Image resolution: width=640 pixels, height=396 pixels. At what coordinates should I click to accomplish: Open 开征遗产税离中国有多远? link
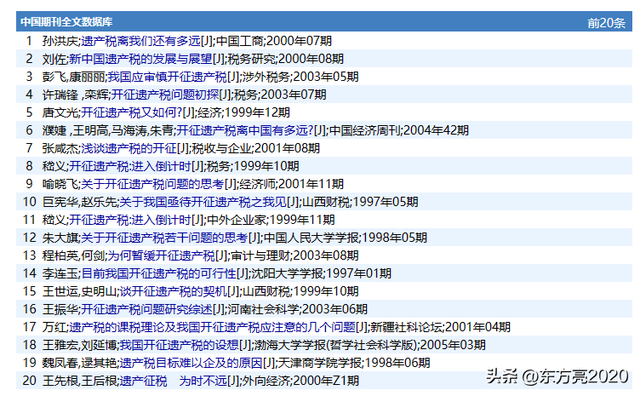tap(245, 130)
